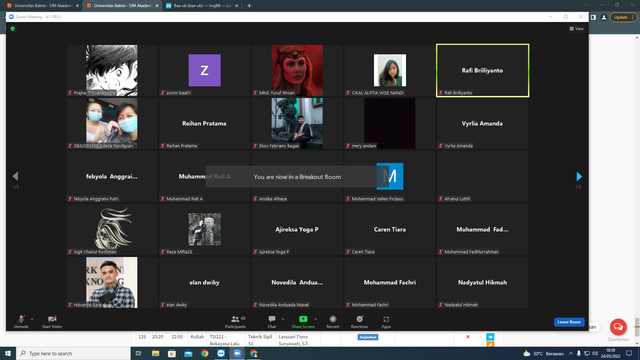640x360 pixels.
Task: Click the browser Update button
Action: point(623,17)
